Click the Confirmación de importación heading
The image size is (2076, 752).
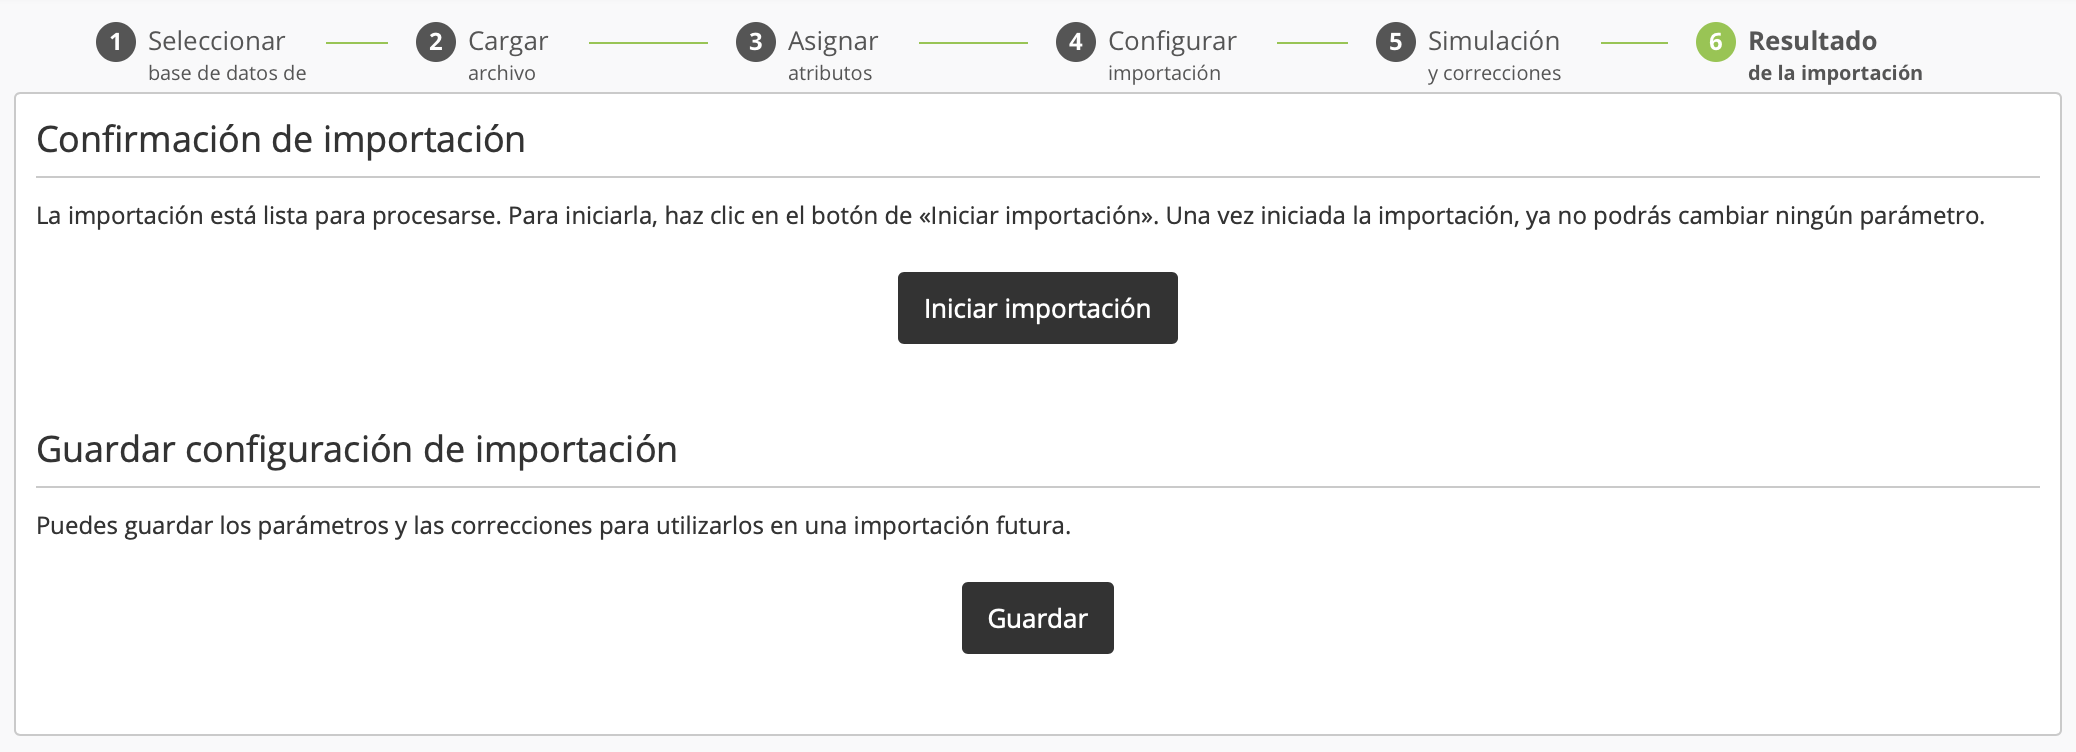[x=281, y=139]
